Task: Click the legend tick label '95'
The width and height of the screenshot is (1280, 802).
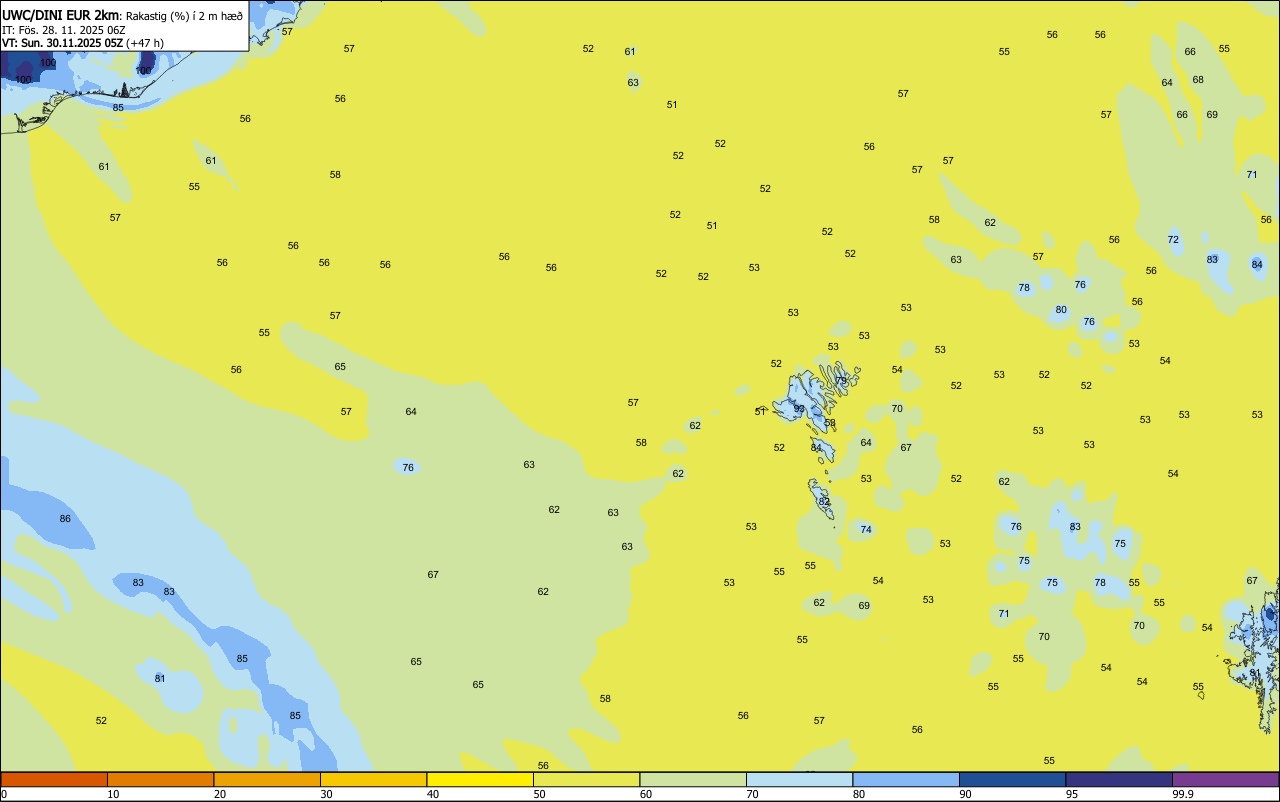Action: coord(1072,794)
